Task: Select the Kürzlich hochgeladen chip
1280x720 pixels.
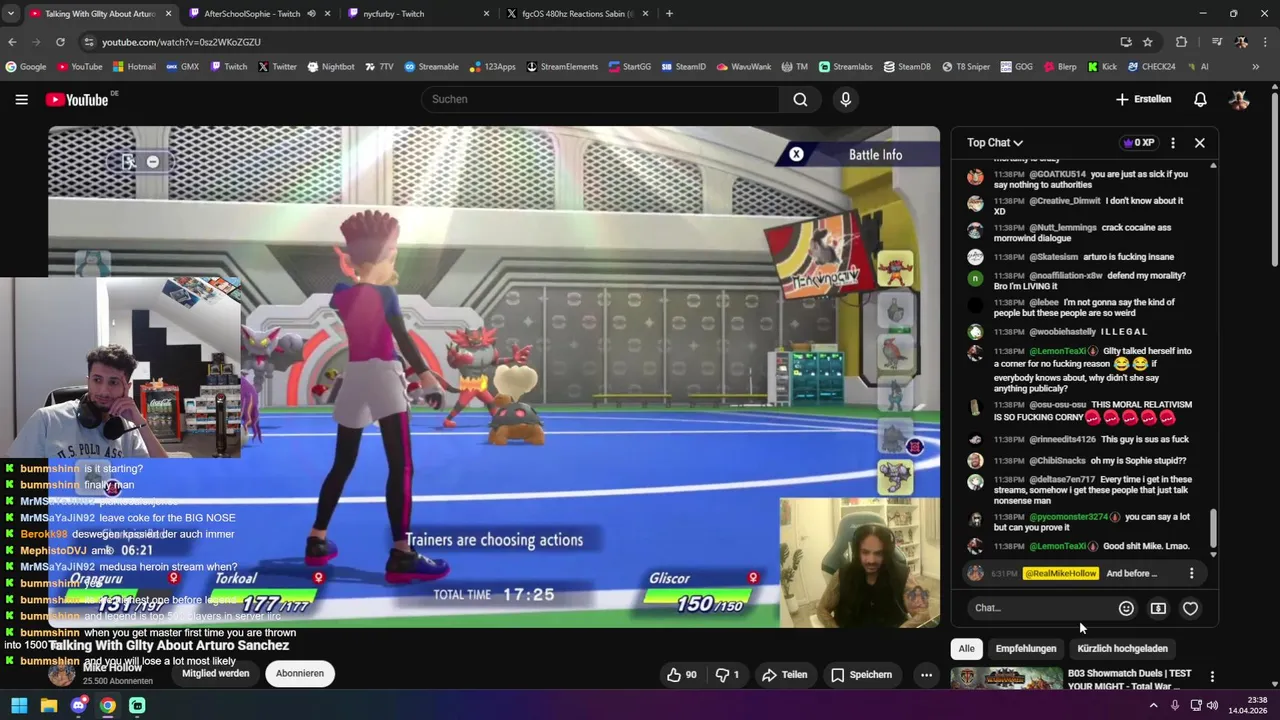Action: point(1122,648)
